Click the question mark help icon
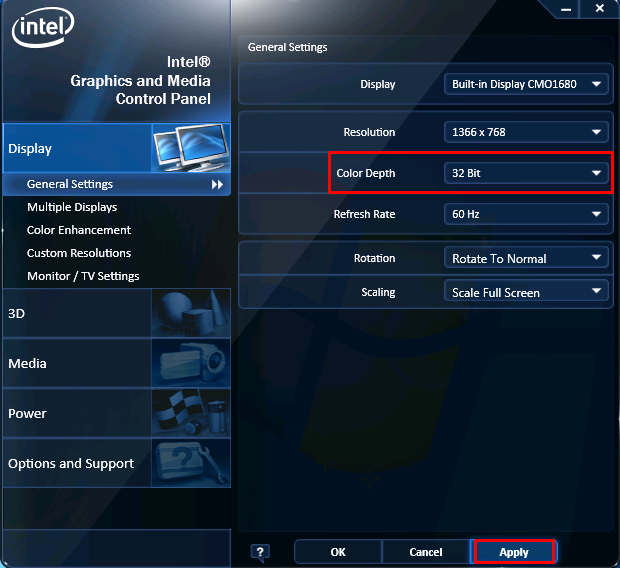The image size is (620, 568). (260, 552)
